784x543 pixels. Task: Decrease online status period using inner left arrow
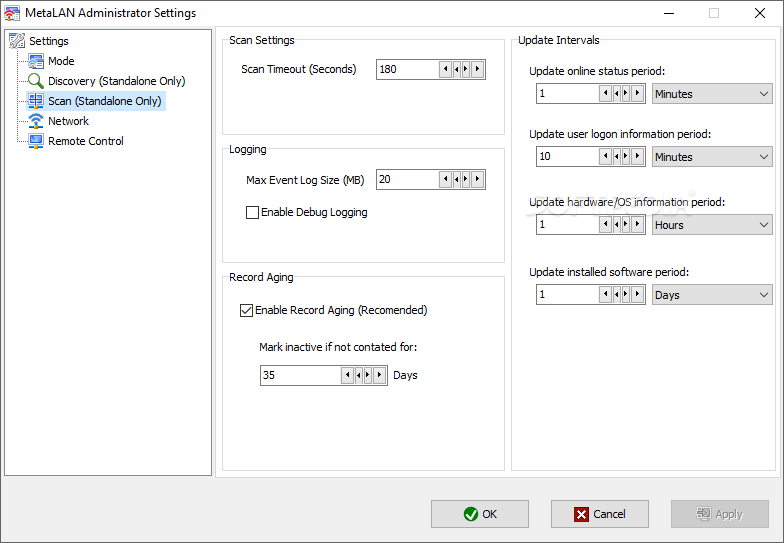[616, 94]
